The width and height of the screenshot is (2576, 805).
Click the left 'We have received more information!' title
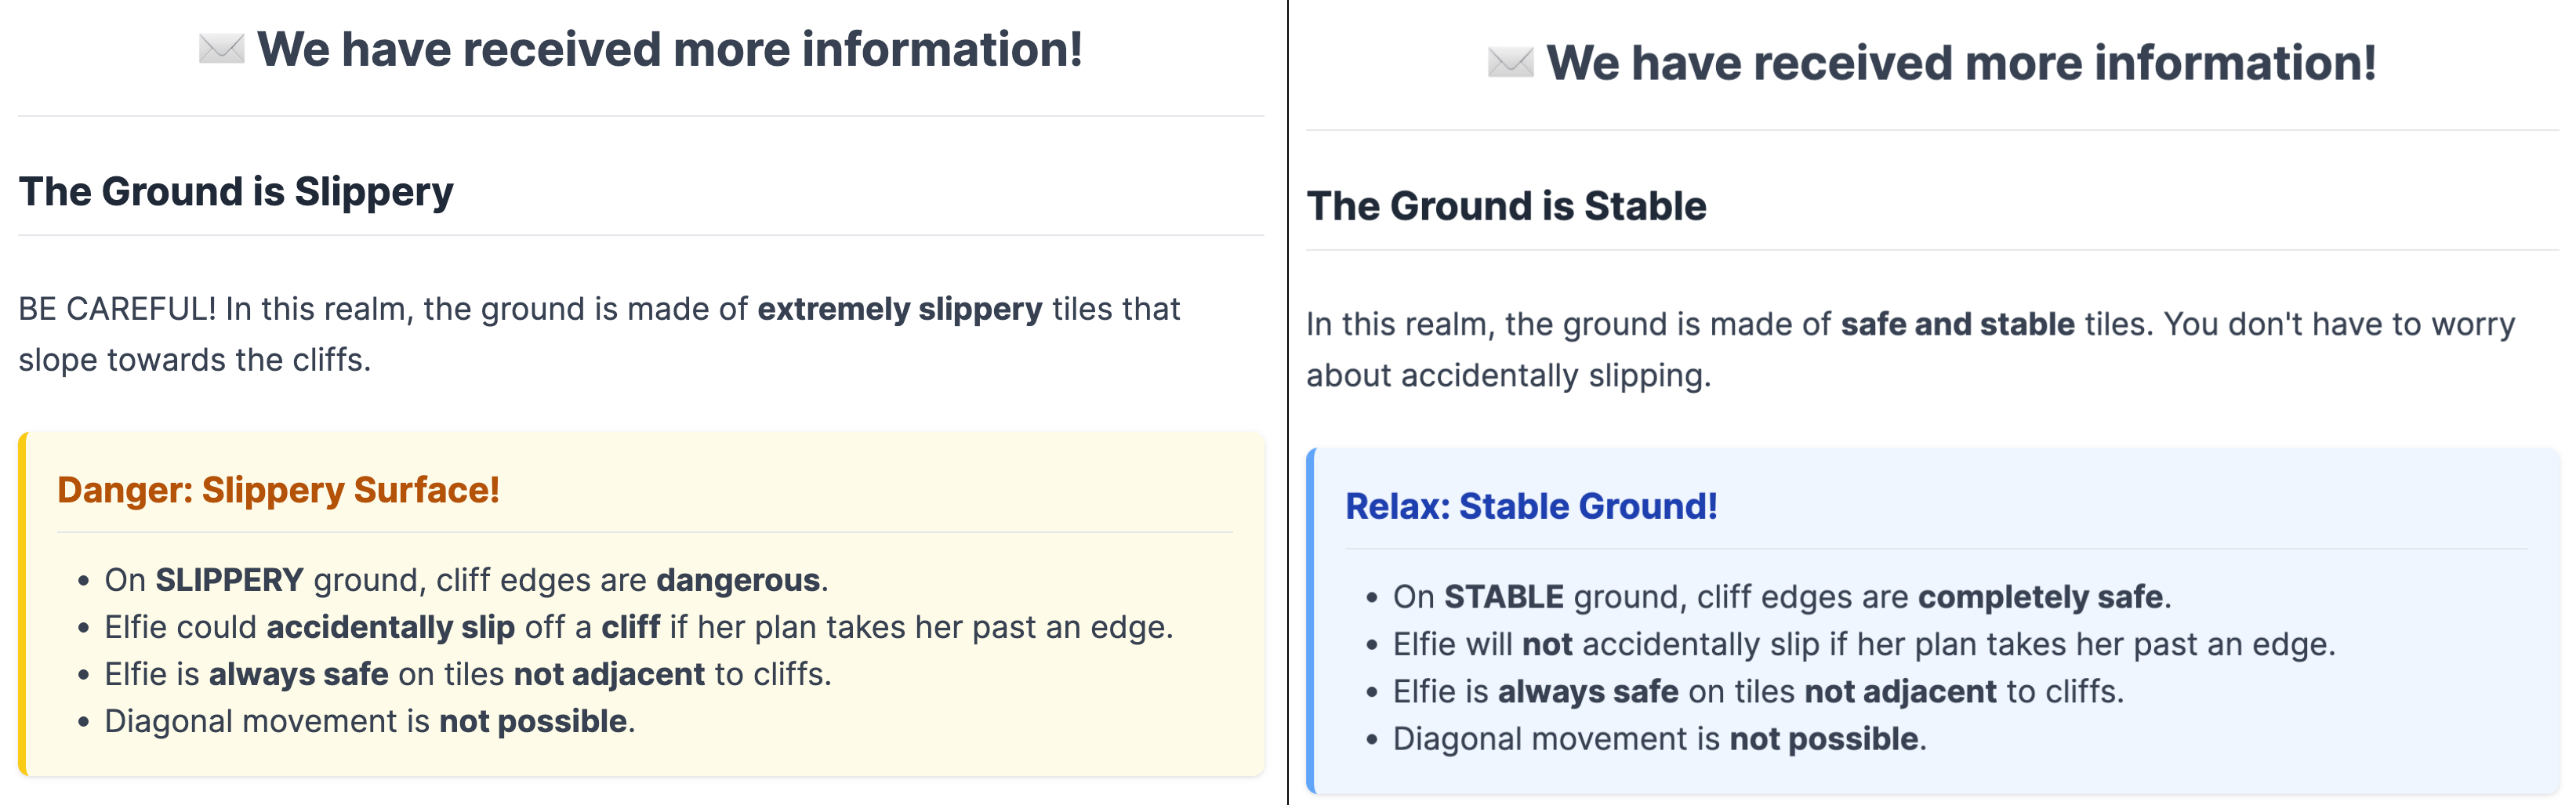[x=670, y=49]
